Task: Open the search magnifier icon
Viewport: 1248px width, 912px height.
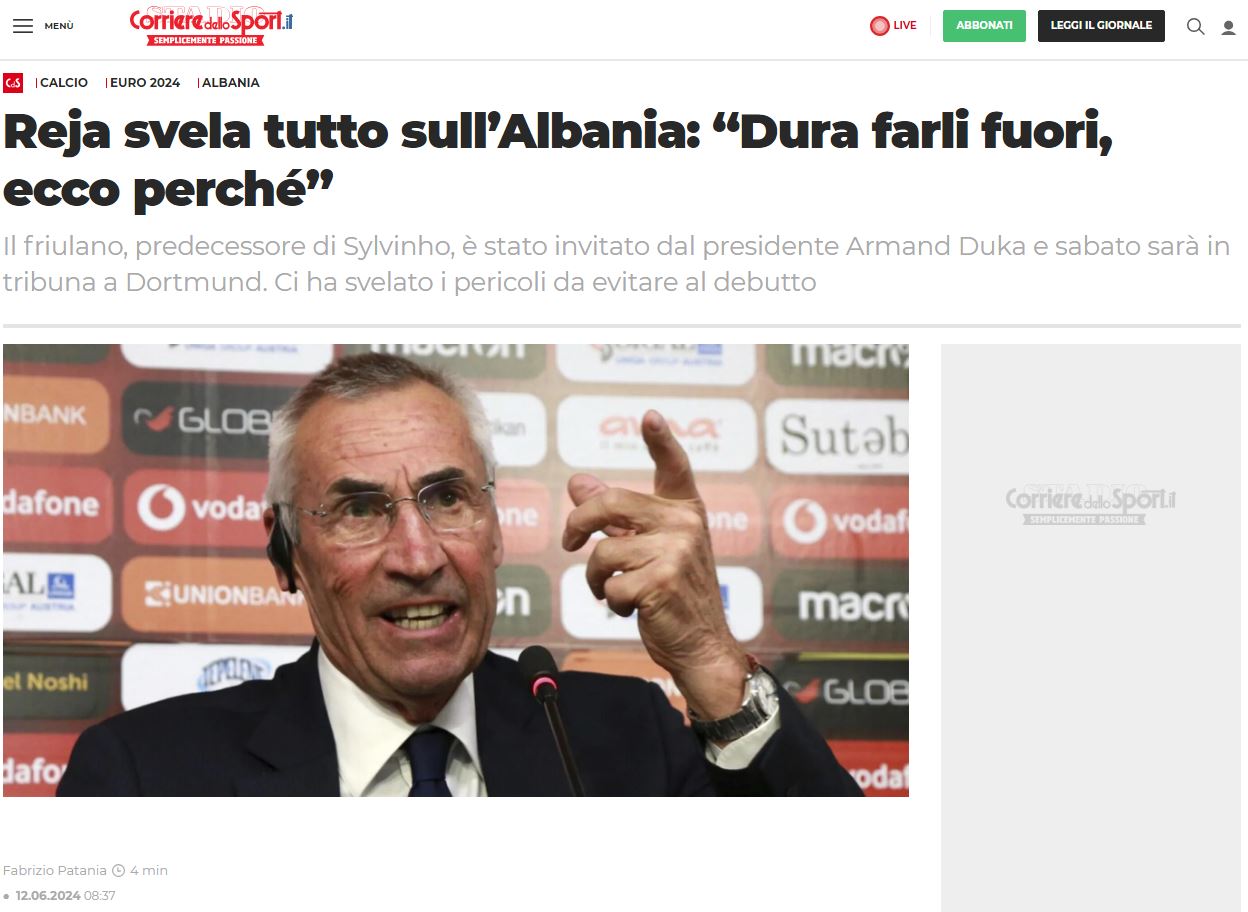Action: (1195, 26)
